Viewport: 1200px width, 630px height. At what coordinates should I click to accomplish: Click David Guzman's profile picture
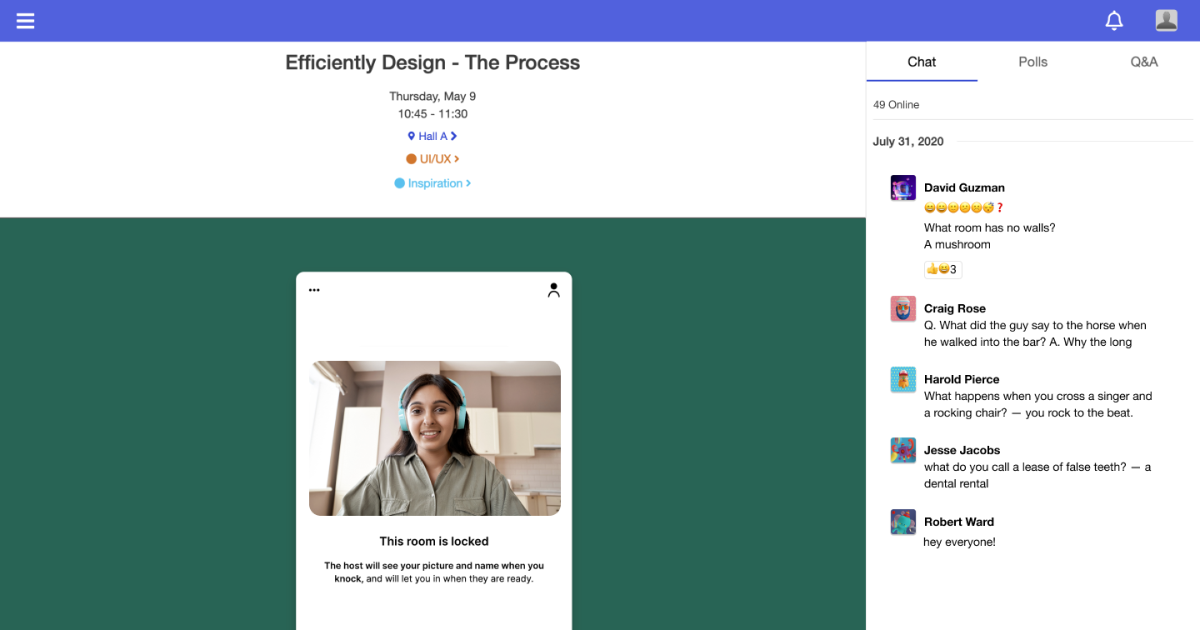[902, 187]
